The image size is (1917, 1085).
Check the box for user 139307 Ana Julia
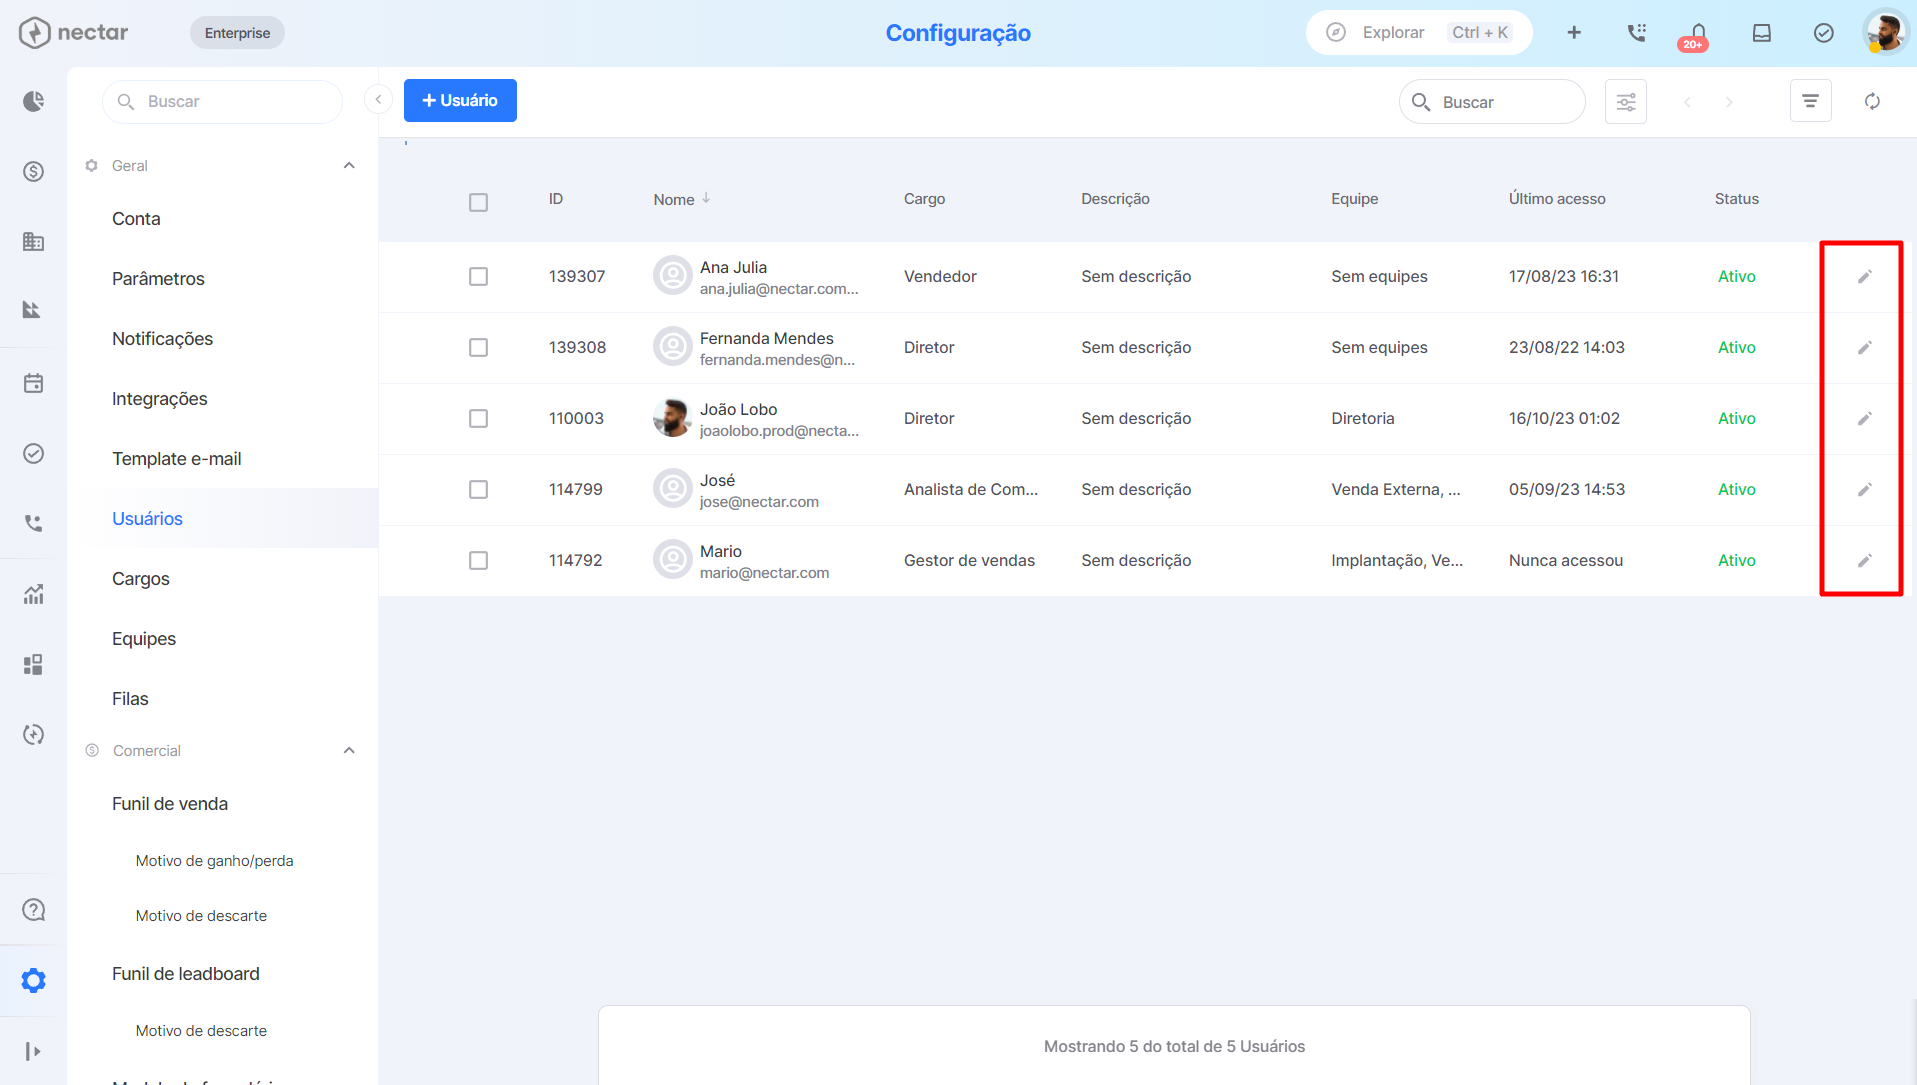(x=478, y=276)
